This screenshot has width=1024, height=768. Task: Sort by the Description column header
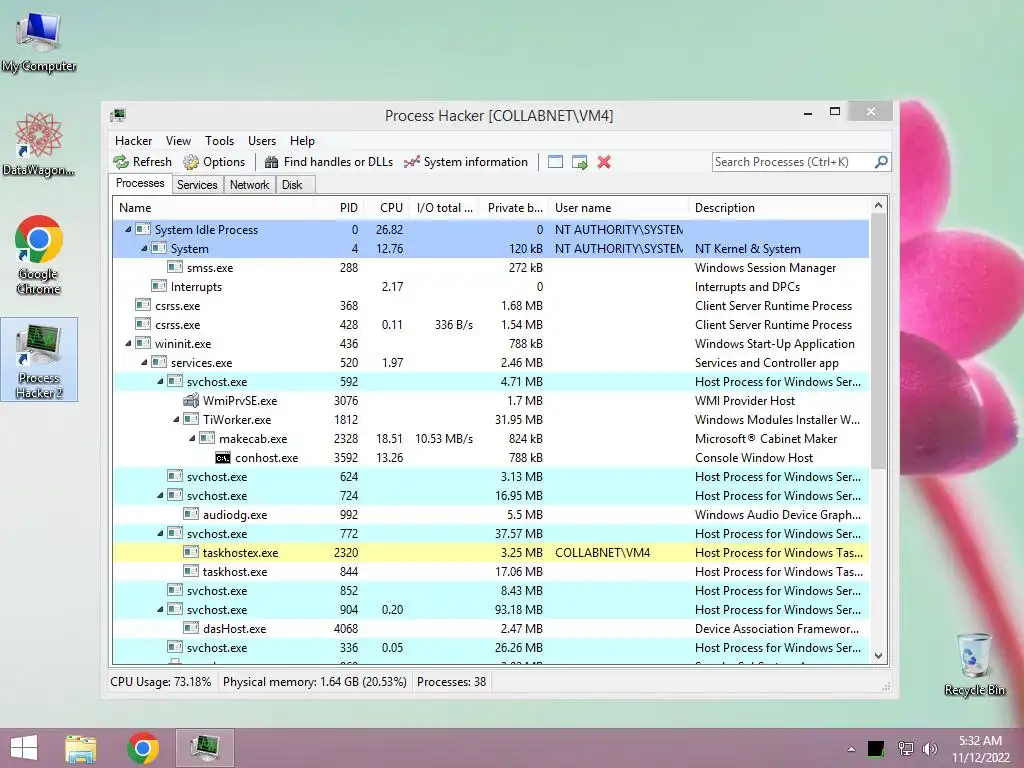778,208
